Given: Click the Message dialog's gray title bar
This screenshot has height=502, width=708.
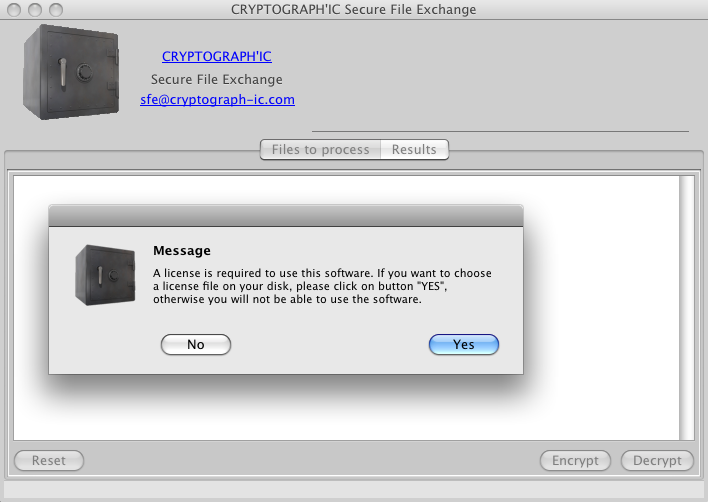Looking at the screenshot, I should point(286,216).
